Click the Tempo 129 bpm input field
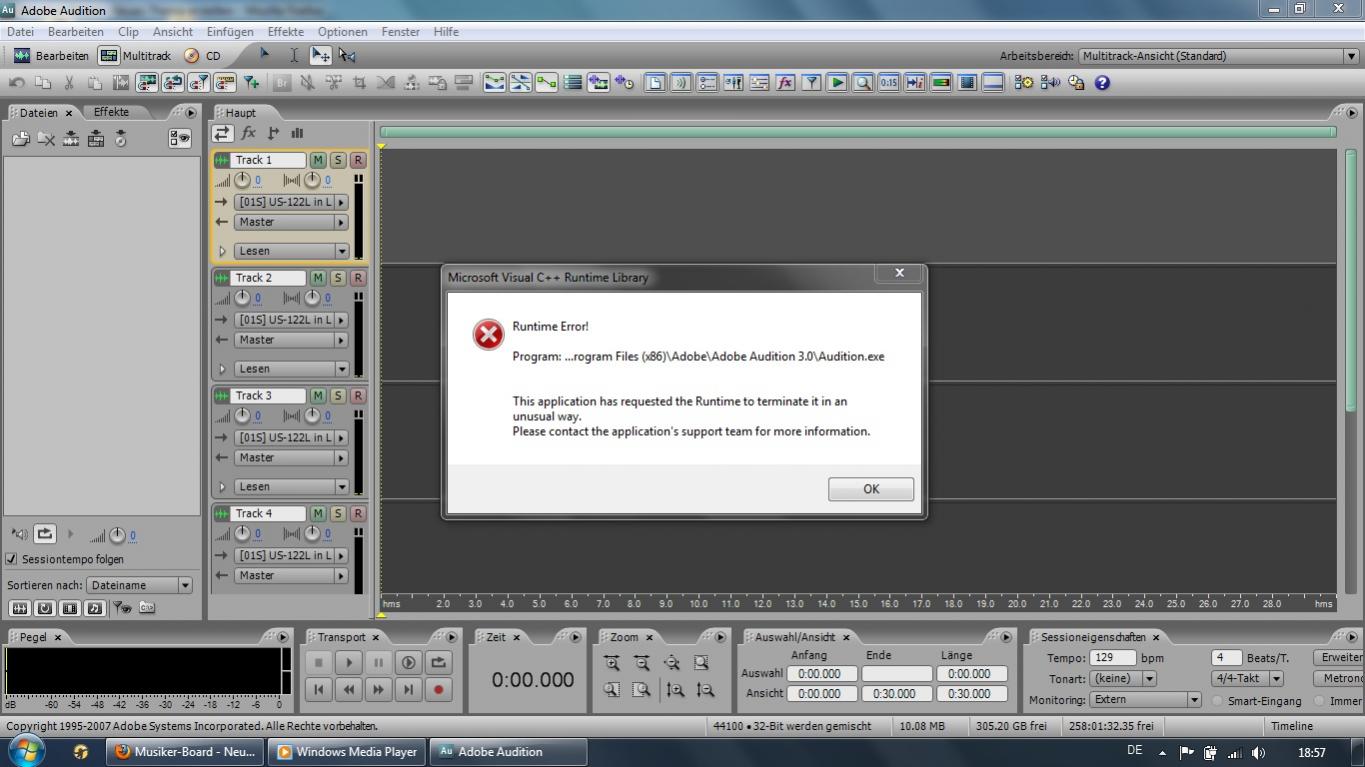Viewport: 1365px width, 767px height. [1112, 658]
